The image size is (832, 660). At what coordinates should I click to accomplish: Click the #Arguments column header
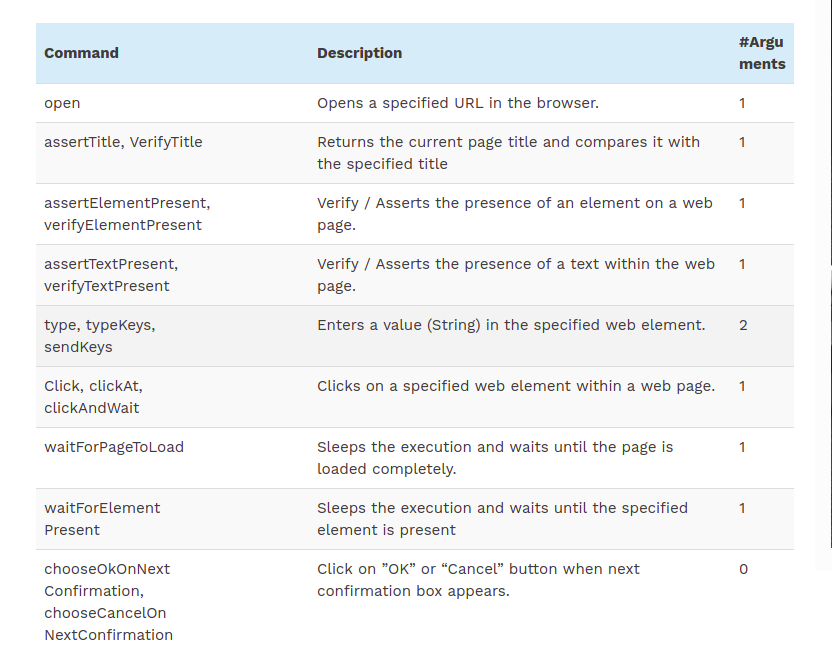point(761,53)
